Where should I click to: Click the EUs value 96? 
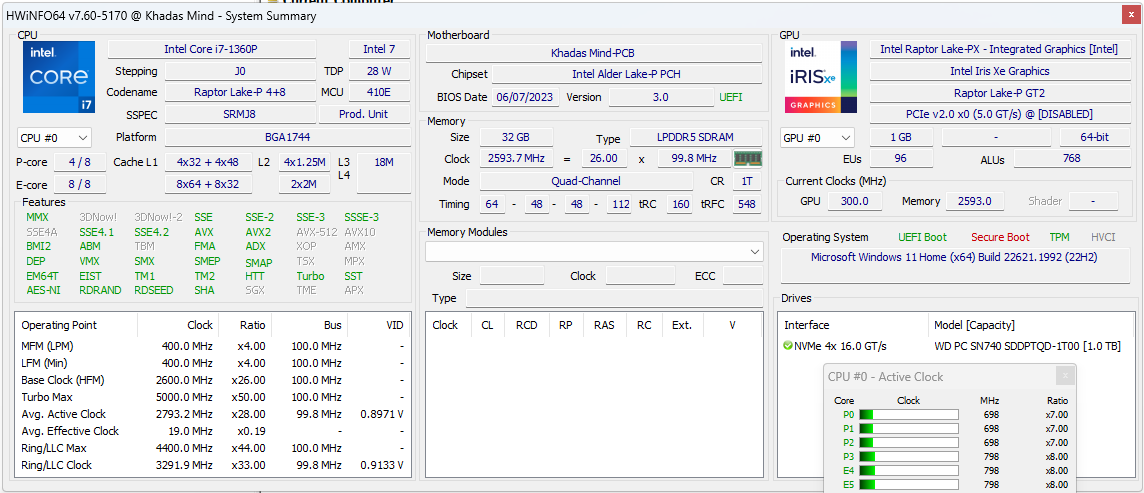tap(901, 159)
